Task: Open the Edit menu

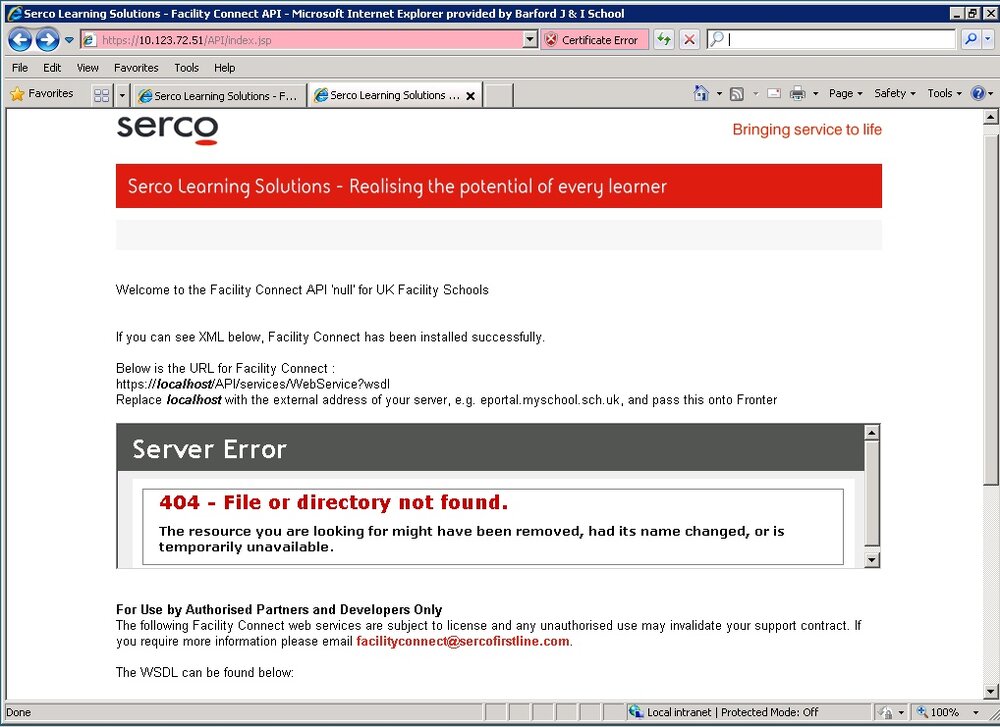Action: point(52,68)
